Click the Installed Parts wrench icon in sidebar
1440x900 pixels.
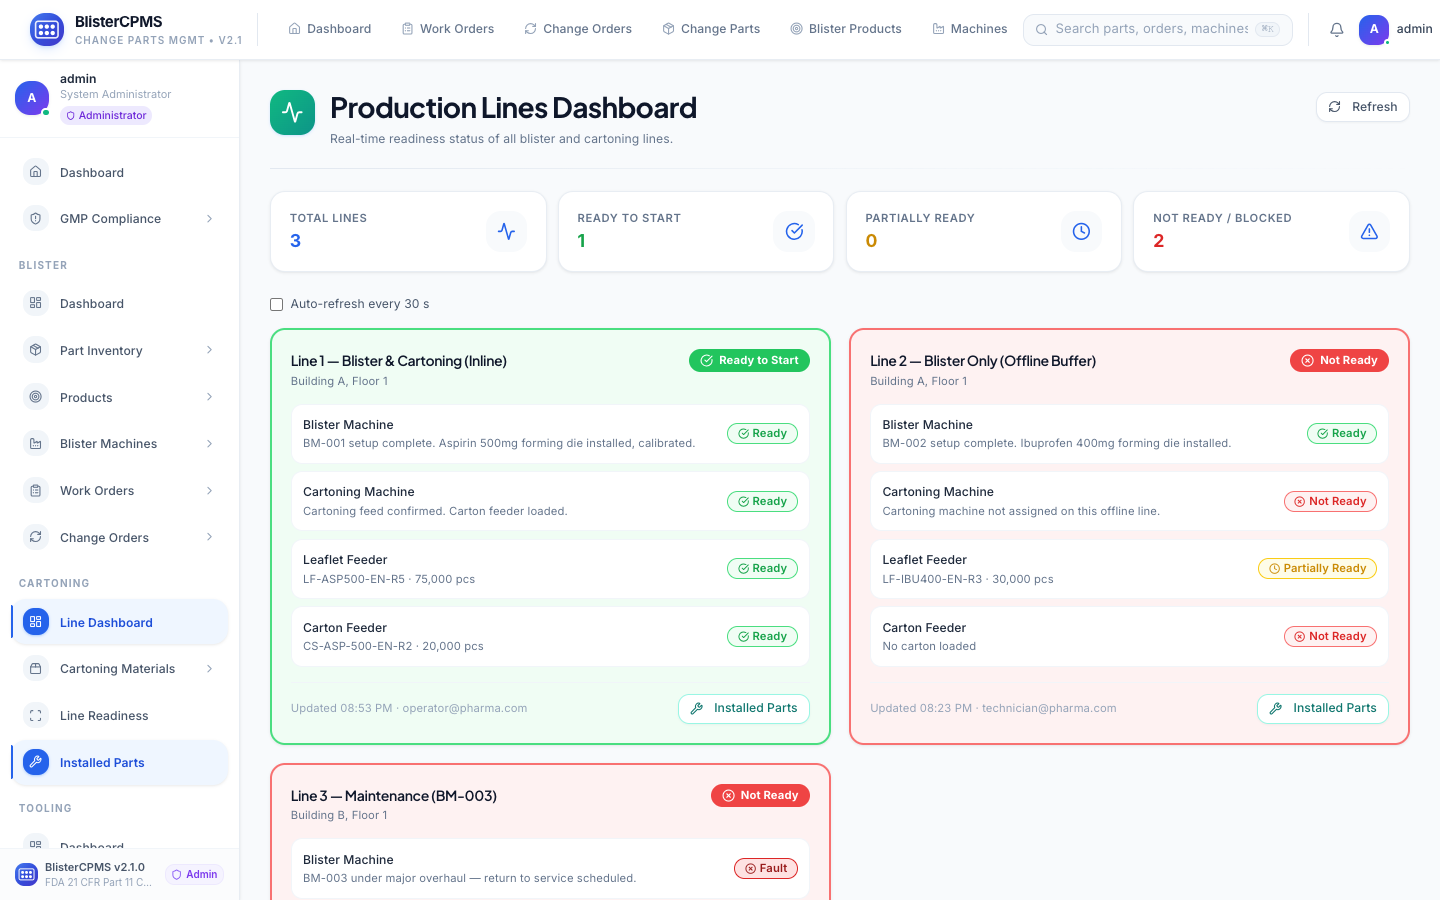[36, 762]
